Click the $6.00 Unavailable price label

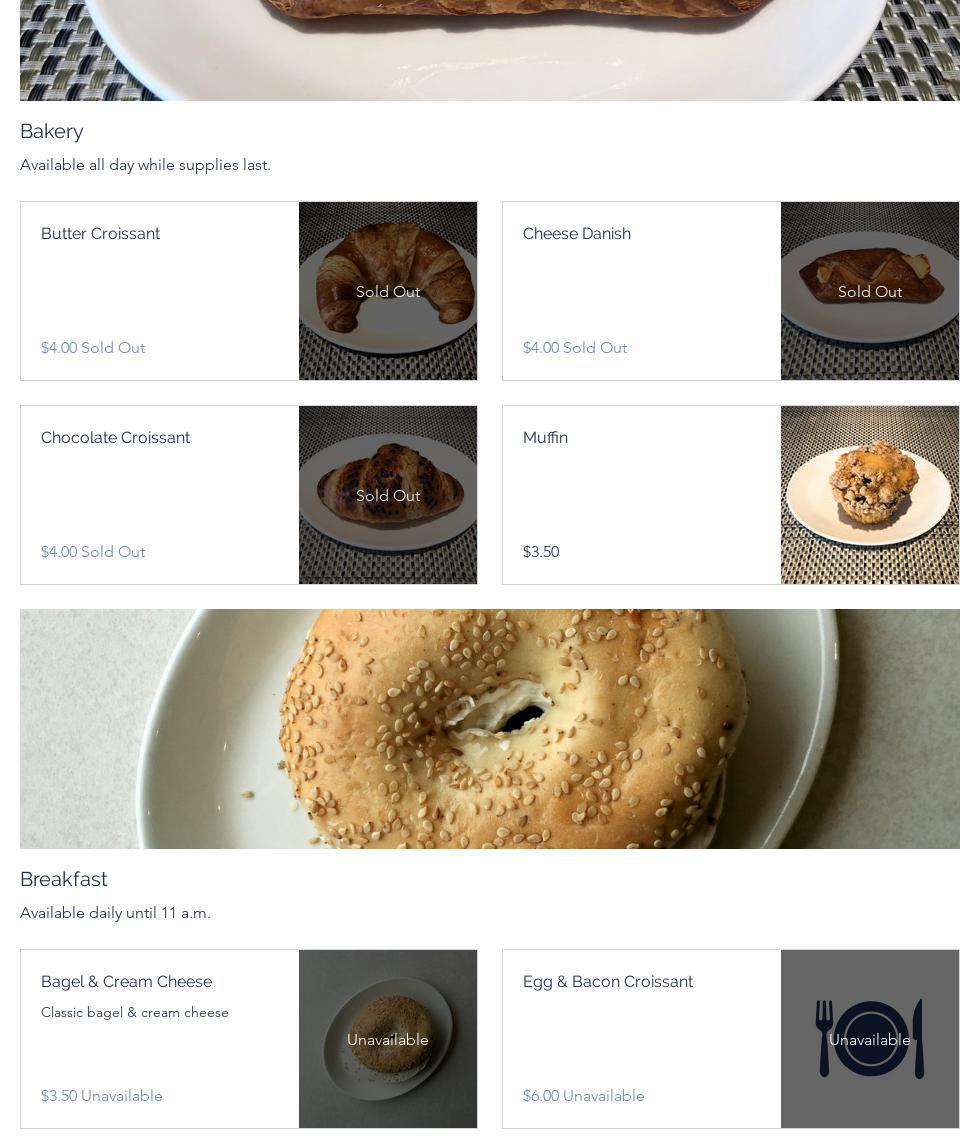point(583,1096)
